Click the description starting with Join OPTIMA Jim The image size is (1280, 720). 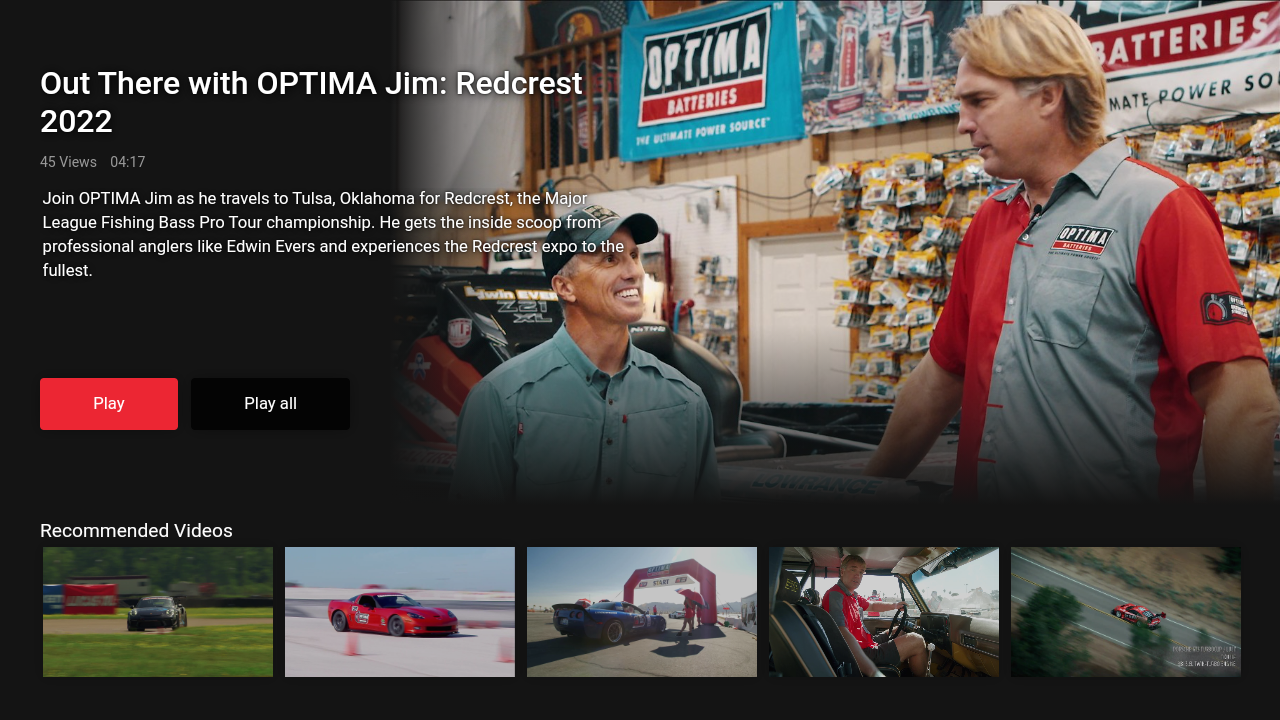point(333,234)
